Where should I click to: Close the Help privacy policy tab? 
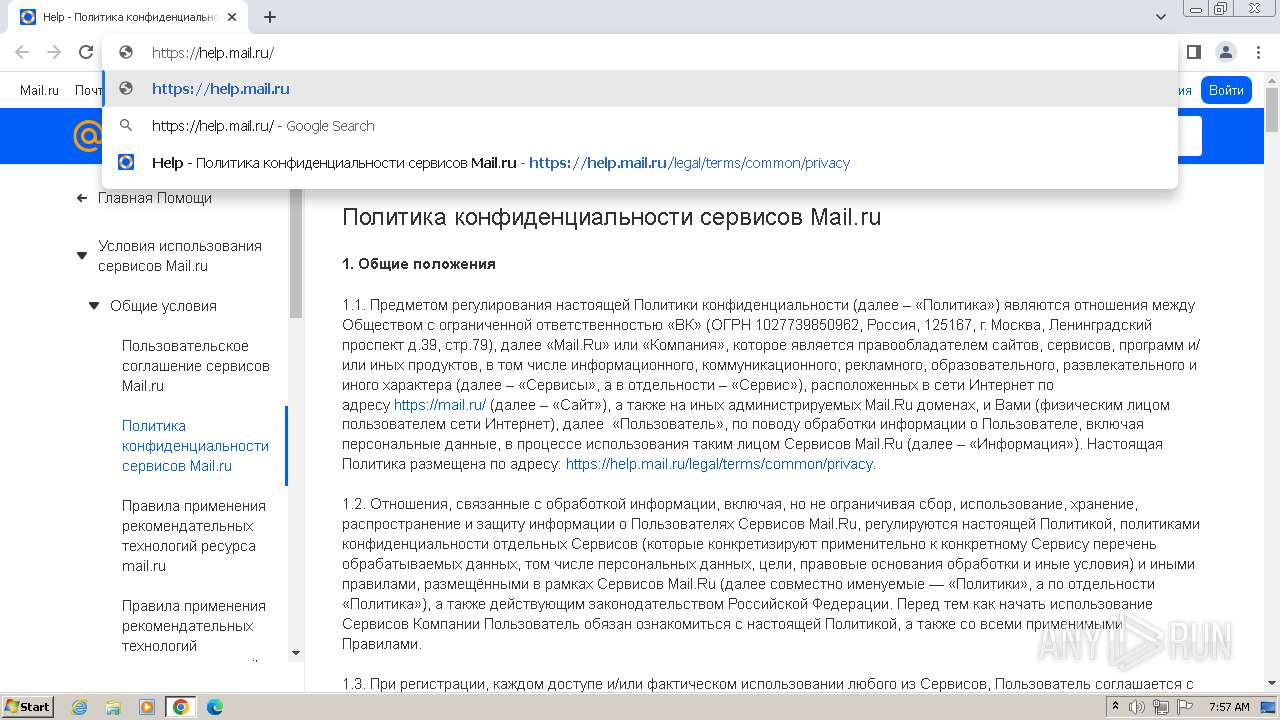[x=232, y=17]
